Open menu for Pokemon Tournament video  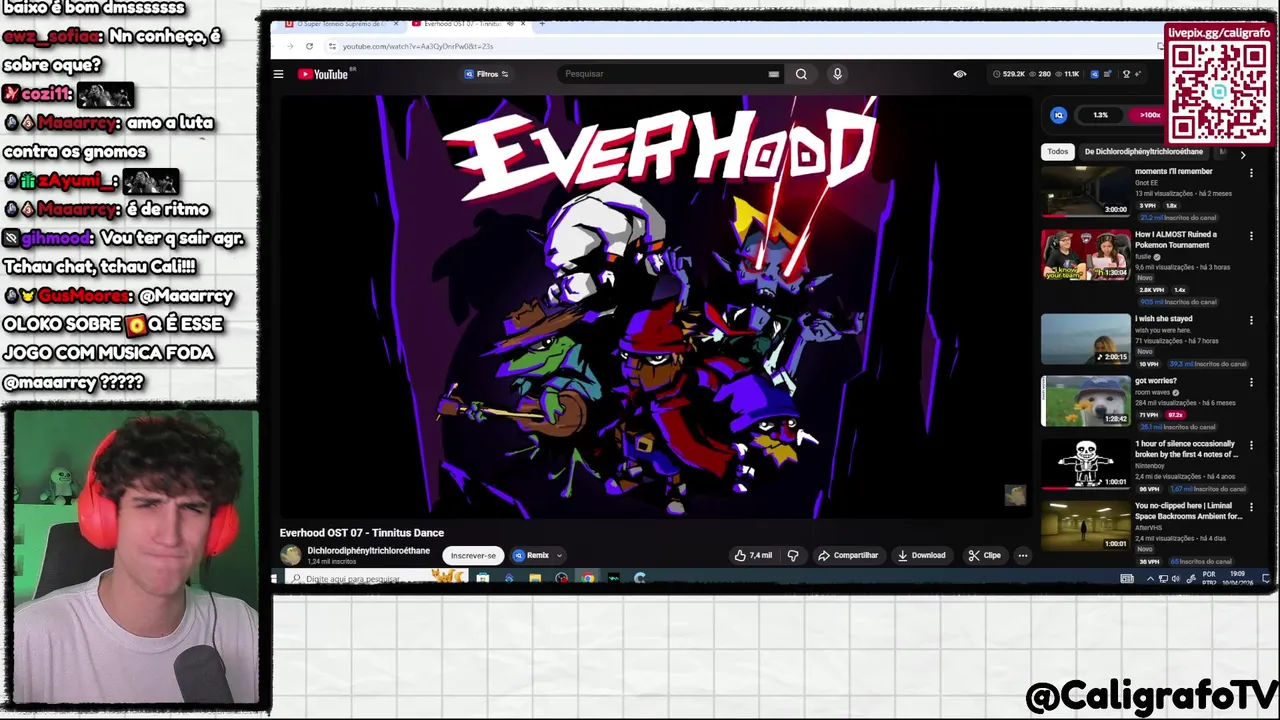(1251, 236)
